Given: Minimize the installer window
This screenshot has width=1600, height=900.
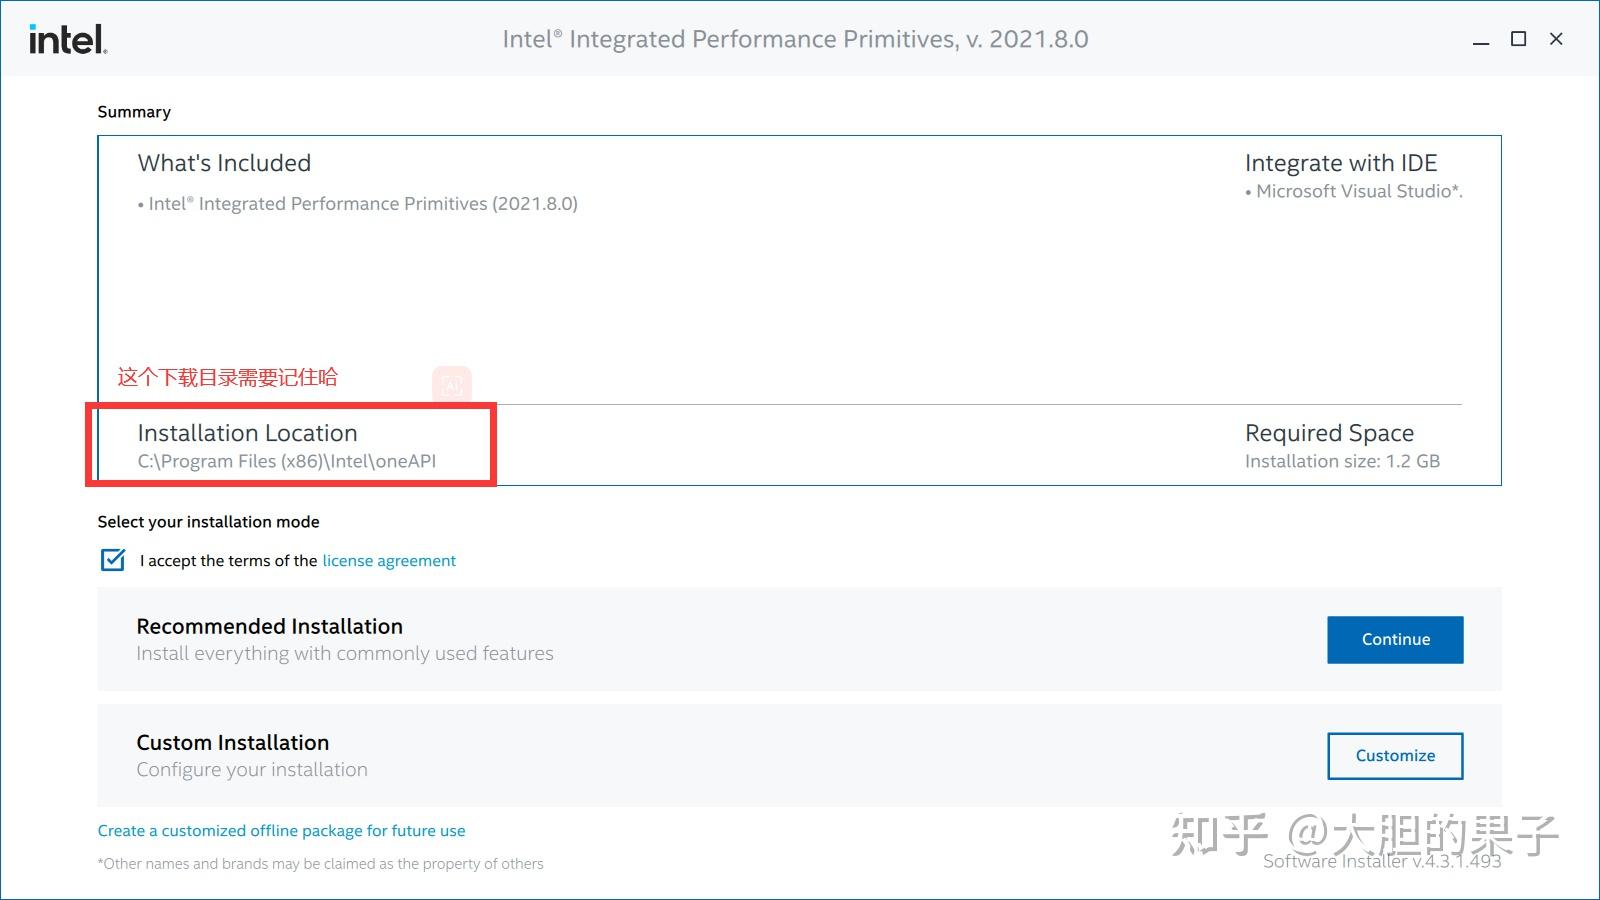Looking at the screenshot, I should click(x=1479, y=39).
